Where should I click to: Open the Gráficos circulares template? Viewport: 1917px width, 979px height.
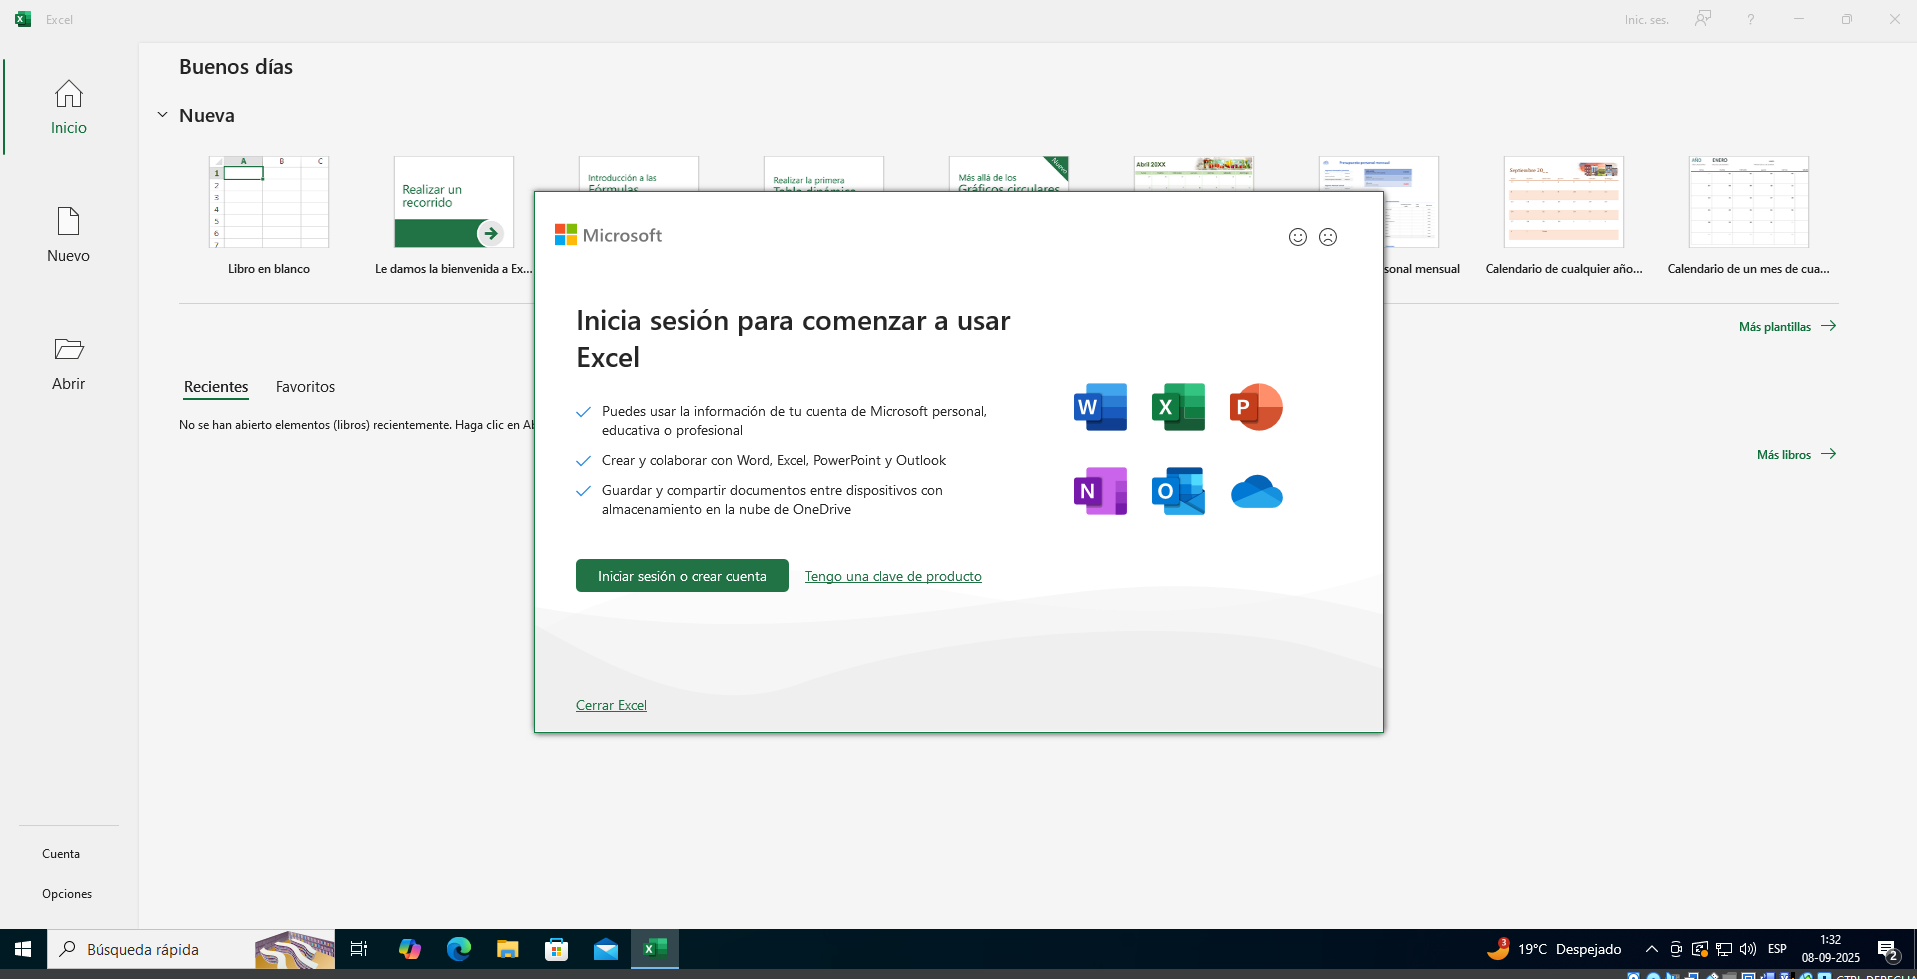pyautogui.click(x=1009, y=173)
